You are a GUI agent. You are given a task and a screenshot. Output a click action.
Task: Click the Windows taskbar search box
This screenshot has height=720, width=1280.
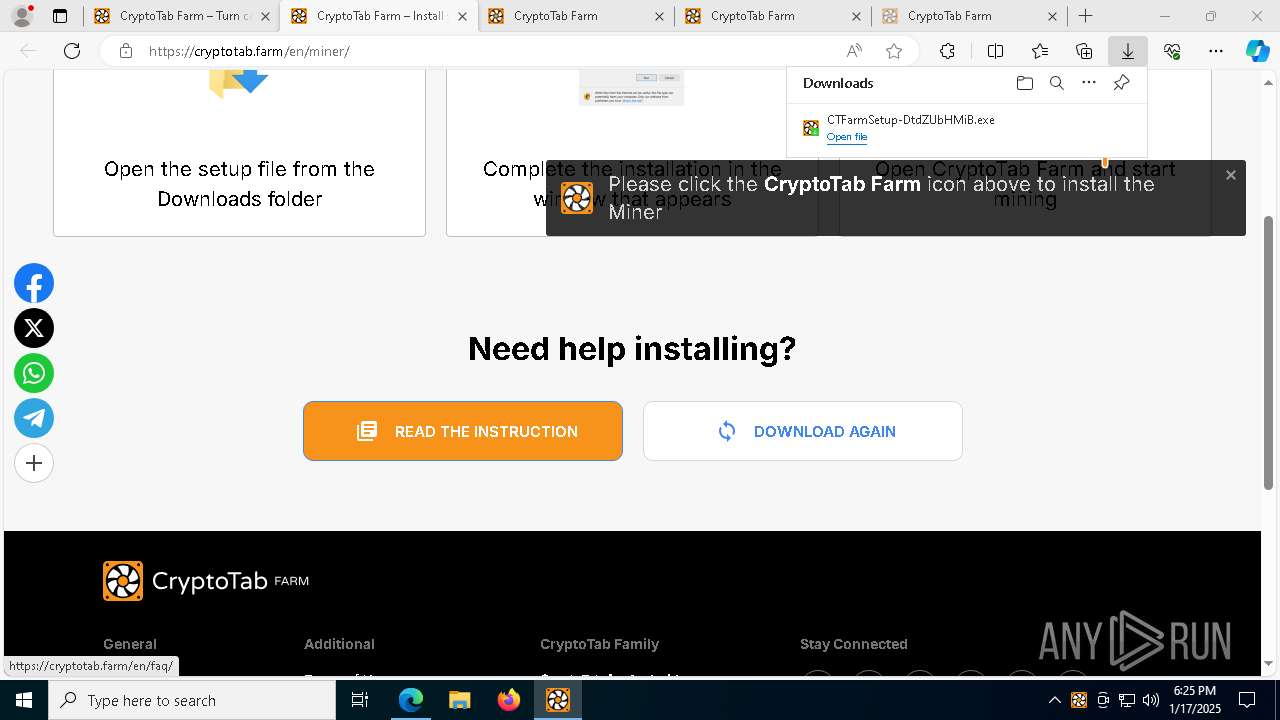point(192,700)
